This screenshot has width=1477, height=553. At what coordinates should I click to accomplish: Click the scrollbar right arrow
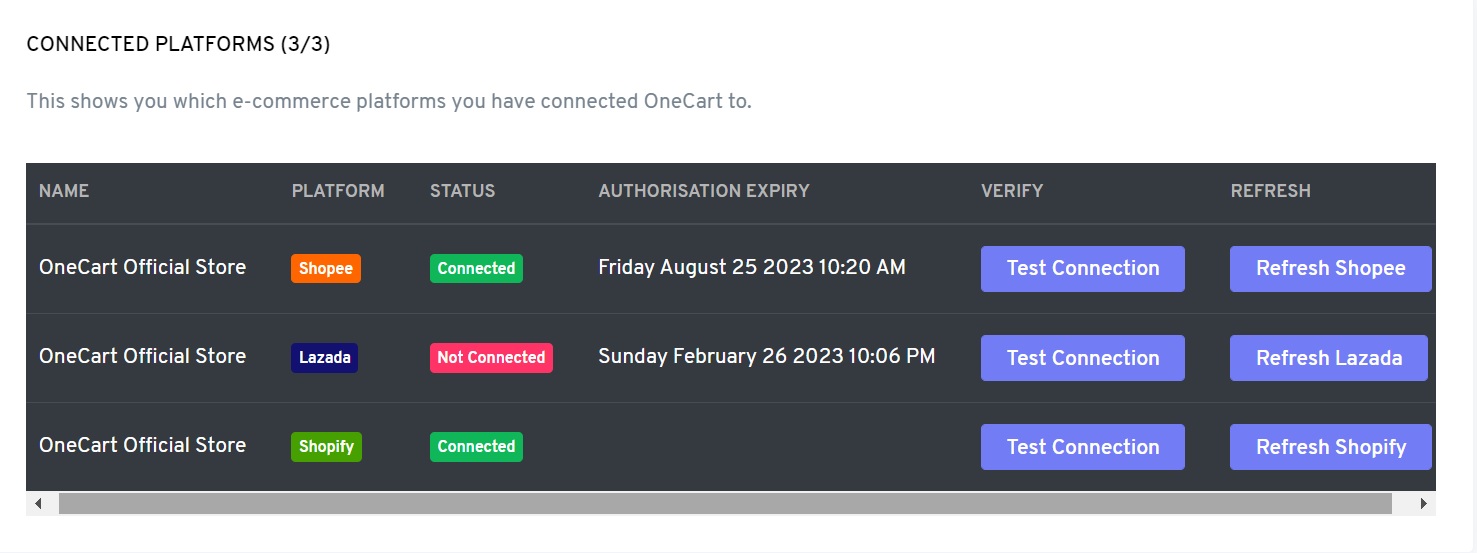point(1424,504)
